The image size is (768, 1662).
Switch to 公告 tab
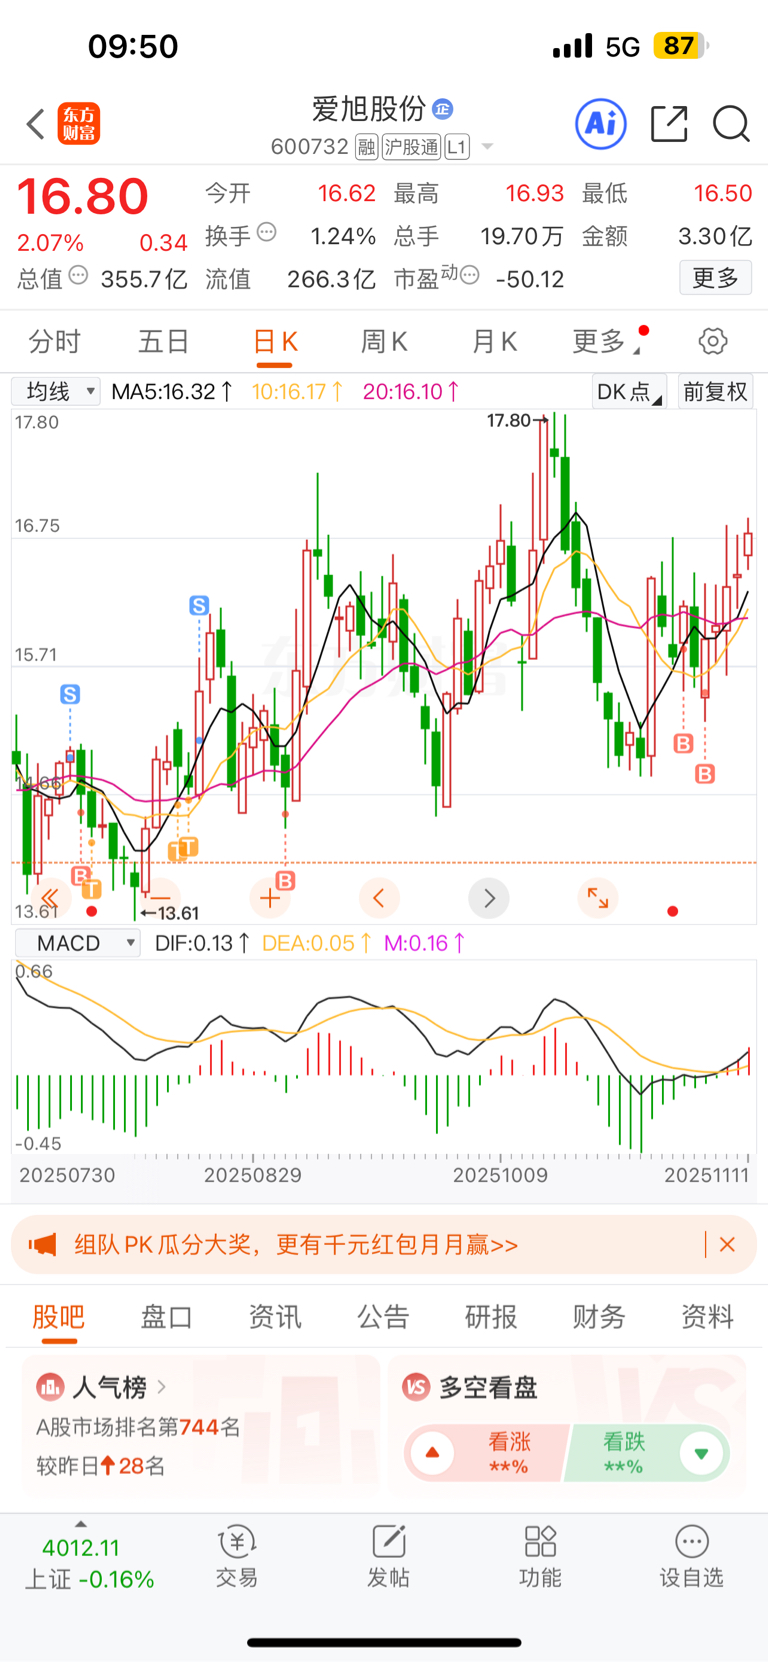pos(383,1317)
